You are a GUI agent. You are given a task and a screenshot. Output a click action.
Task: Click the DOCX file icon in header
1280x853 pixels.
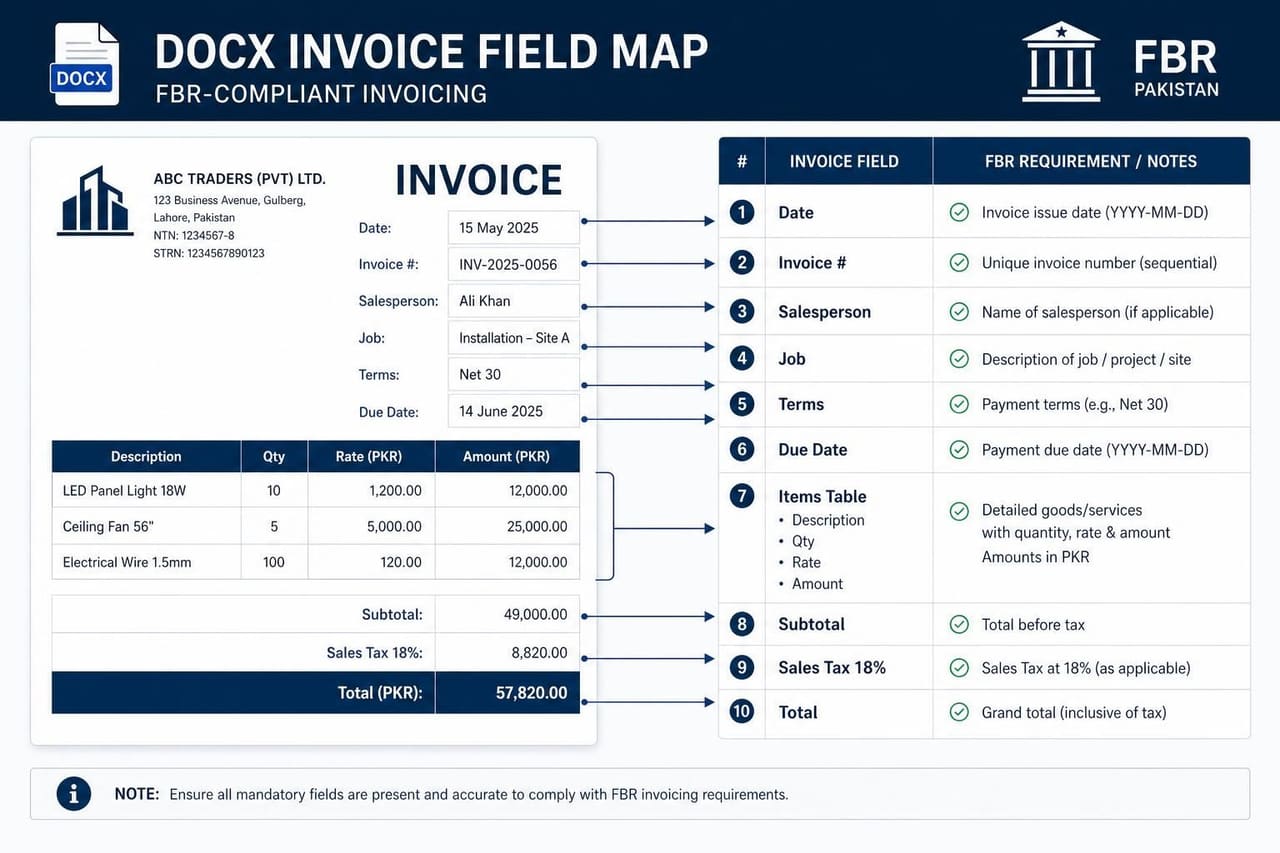point(84,64)
